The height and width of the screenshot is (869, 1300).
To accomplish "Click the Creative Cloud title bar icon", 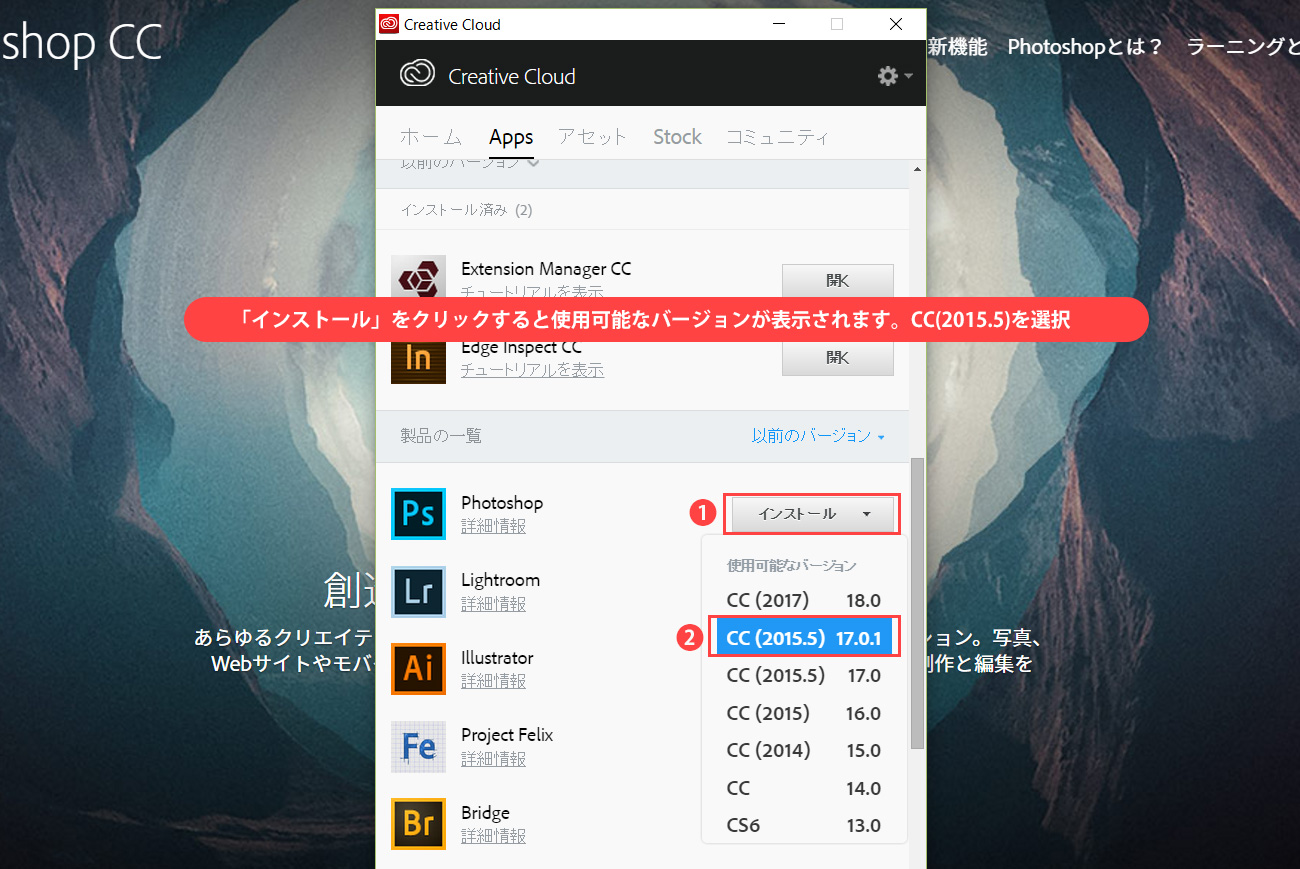I will click(x=389, y=24).
